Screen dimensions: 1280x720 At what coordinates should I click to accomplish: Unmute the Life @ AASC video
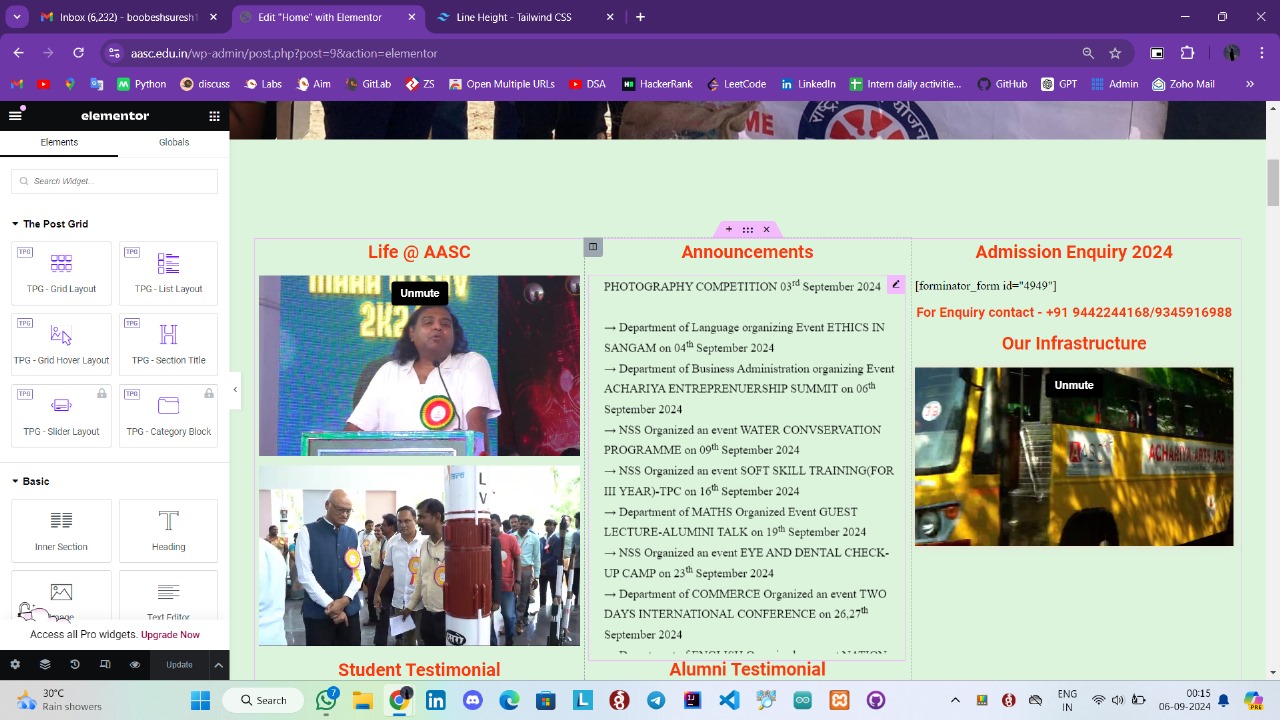(x=419, y=293)
